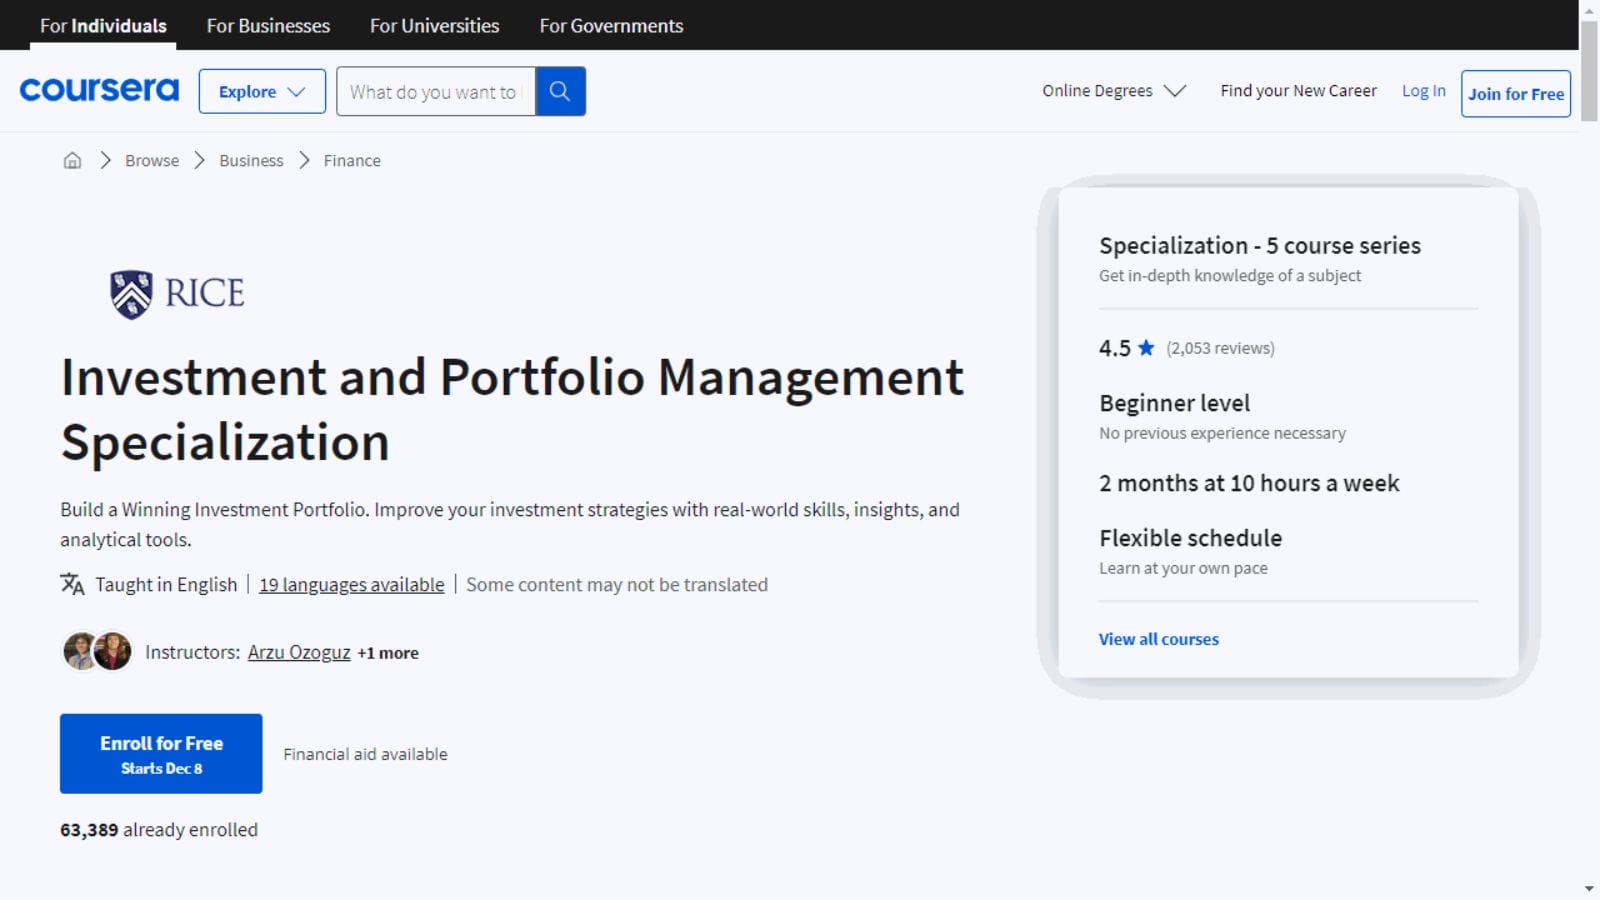Click scrollbar up arrow

point(1589,9)
